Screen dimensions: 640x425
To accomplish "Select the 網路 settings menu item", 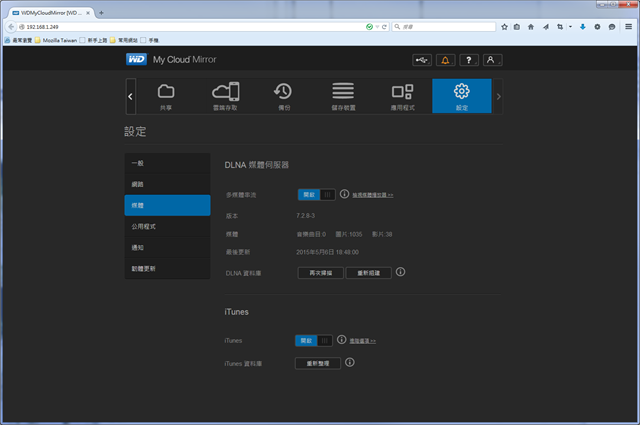I will pyautogui.click(x=167, y=184).
